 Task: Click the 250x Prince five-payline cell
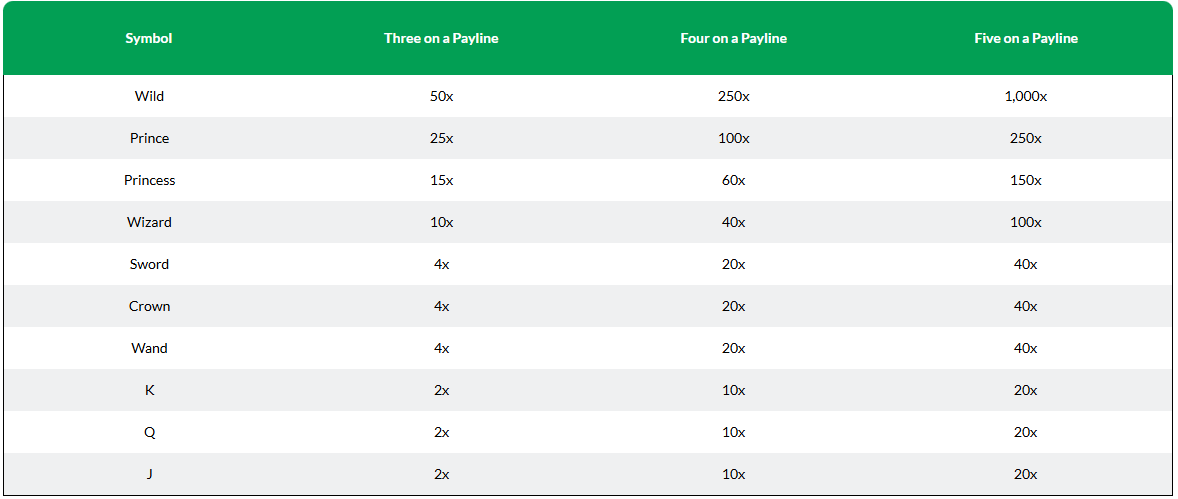(x=1025, y=138)
